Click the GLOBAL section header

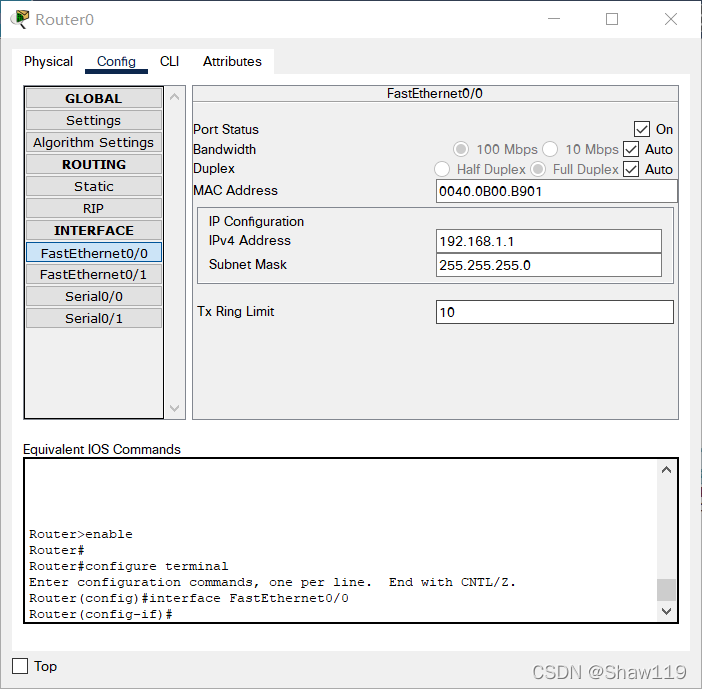94,98
